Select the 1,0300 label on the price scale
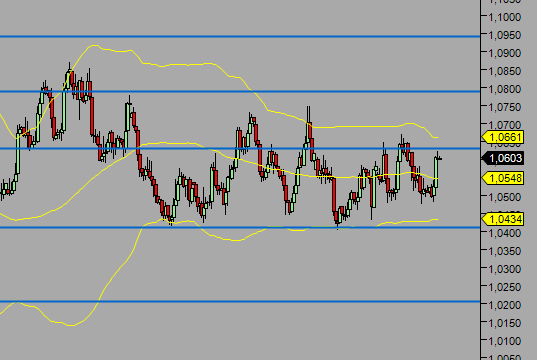Screen dimensions: 537x360 point(505,269)
